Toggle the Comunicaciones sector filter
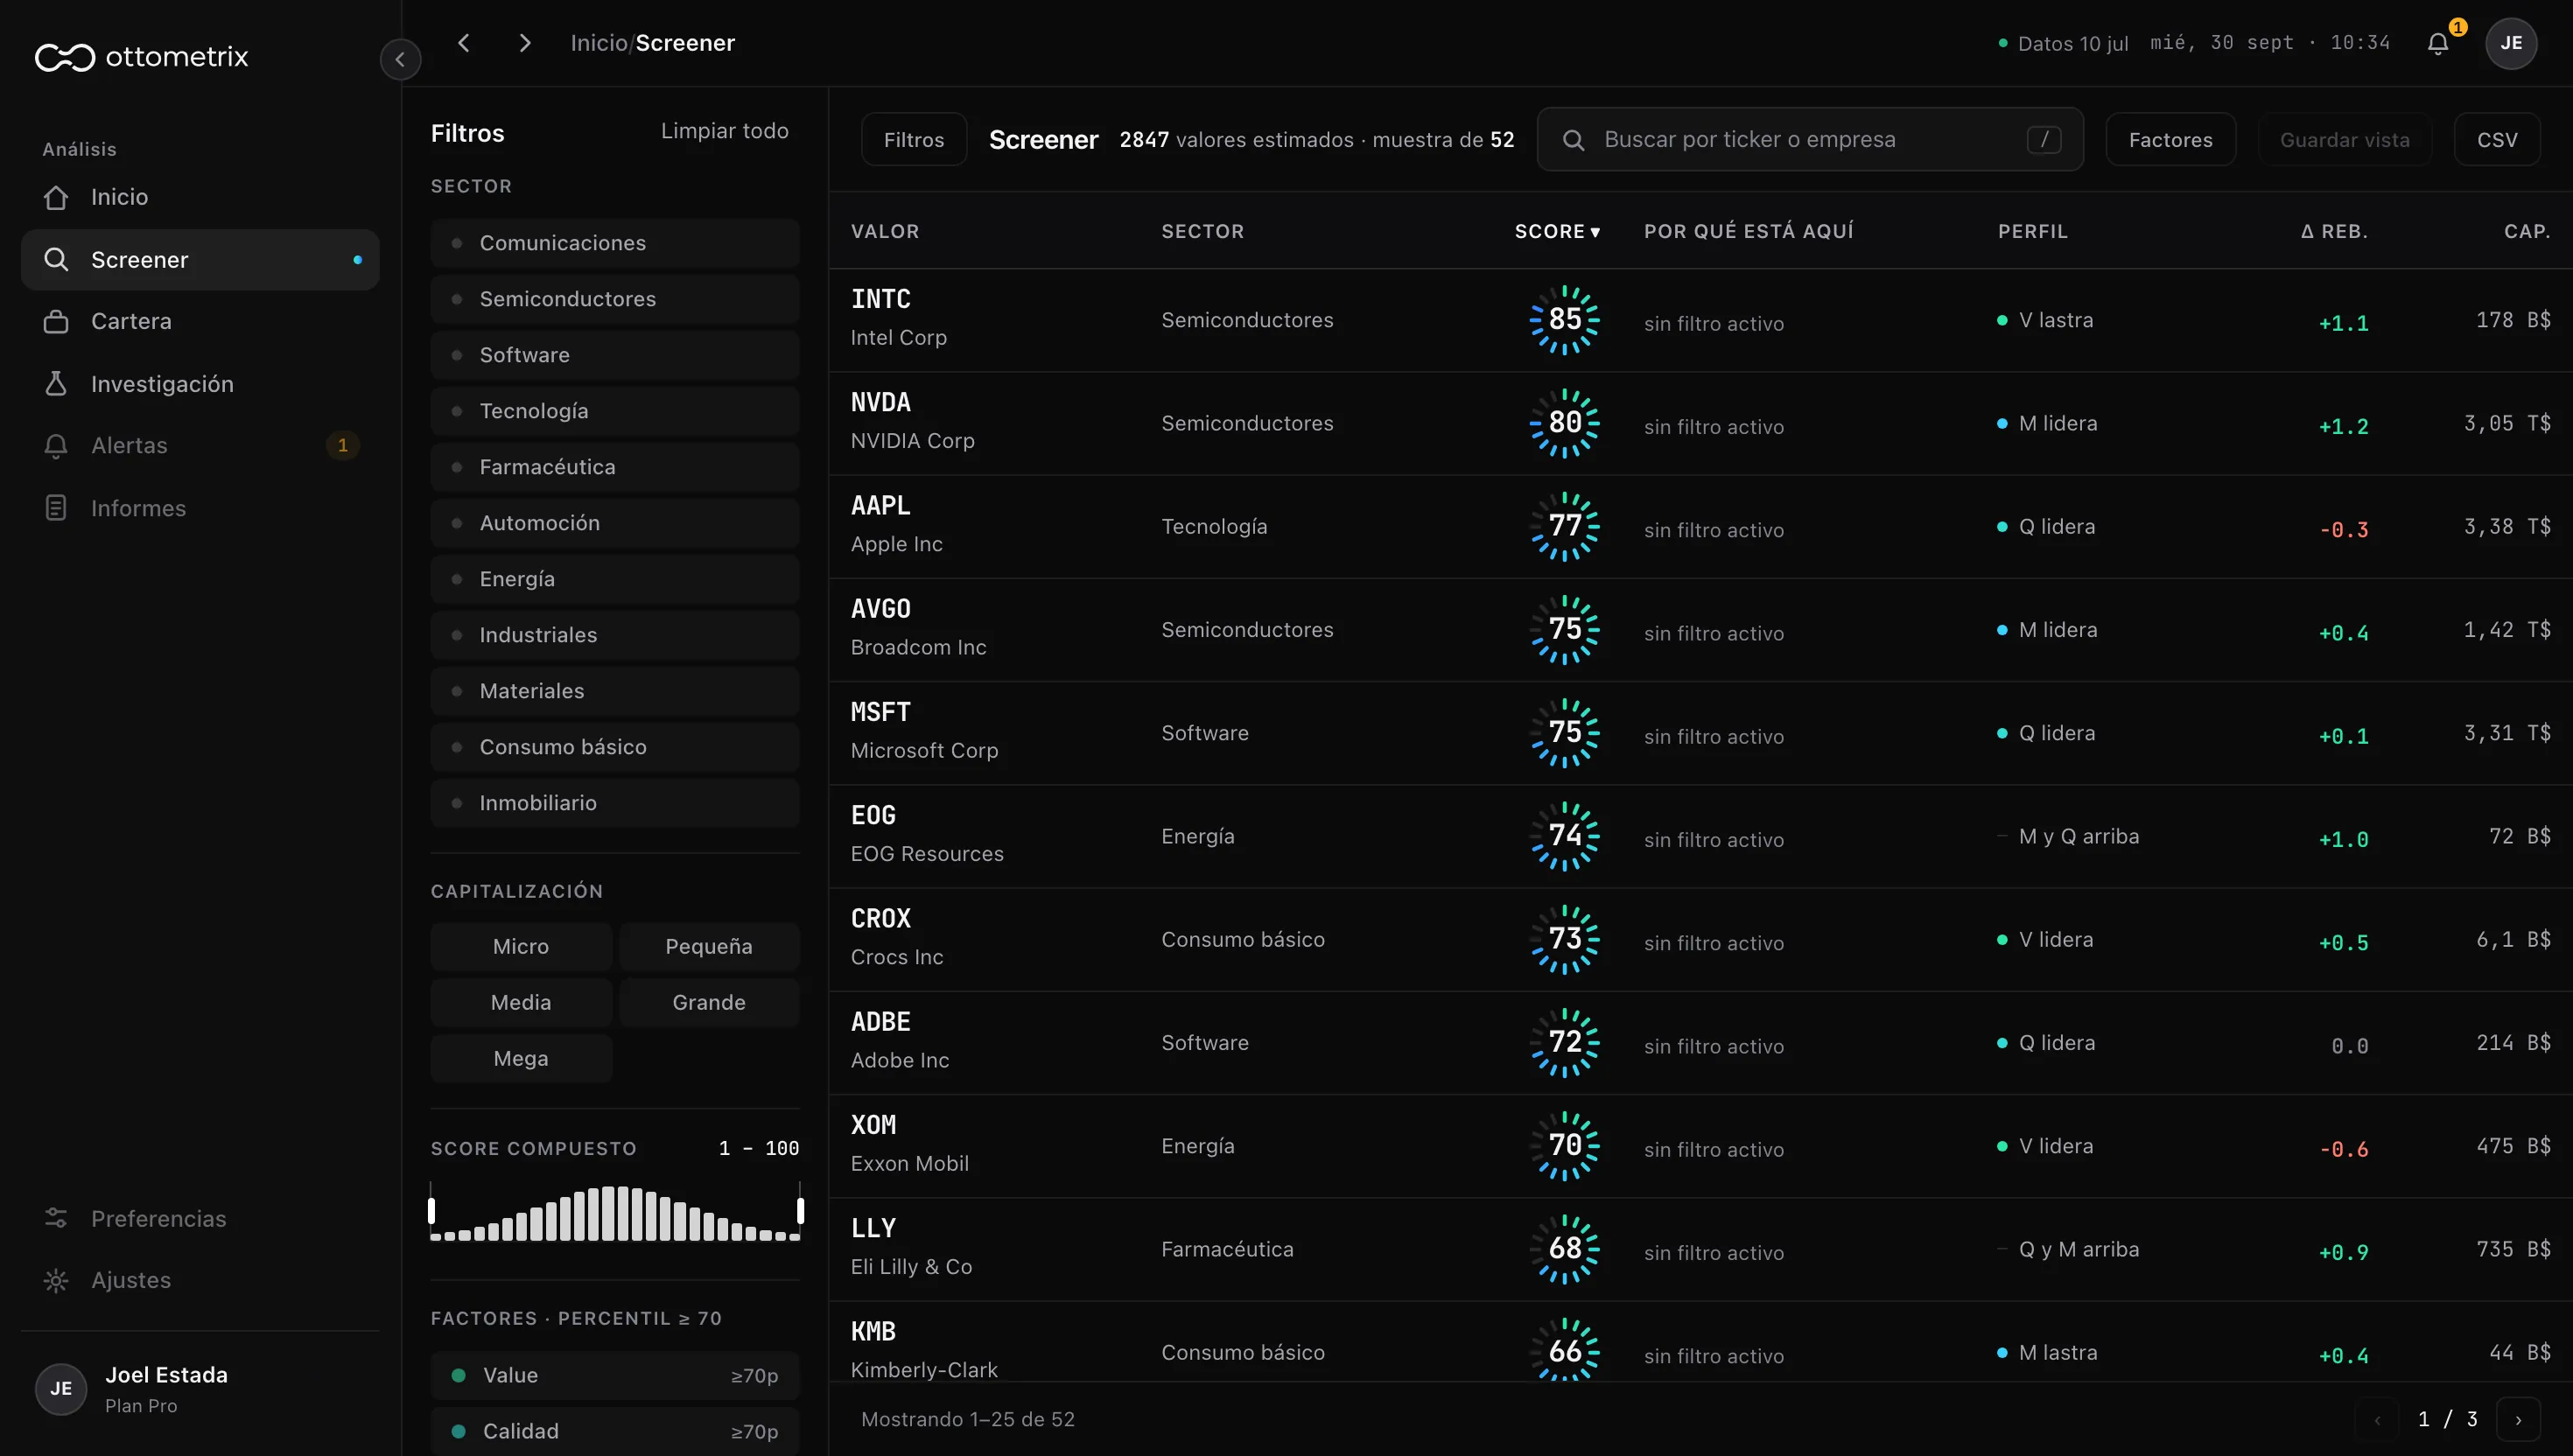 tap(615, 243)
